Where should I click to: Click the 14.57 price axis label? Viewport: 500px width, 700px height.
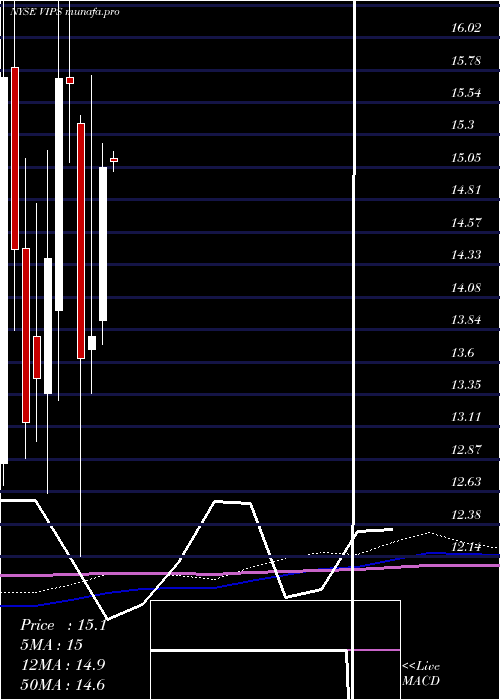(x=466, y=223)
